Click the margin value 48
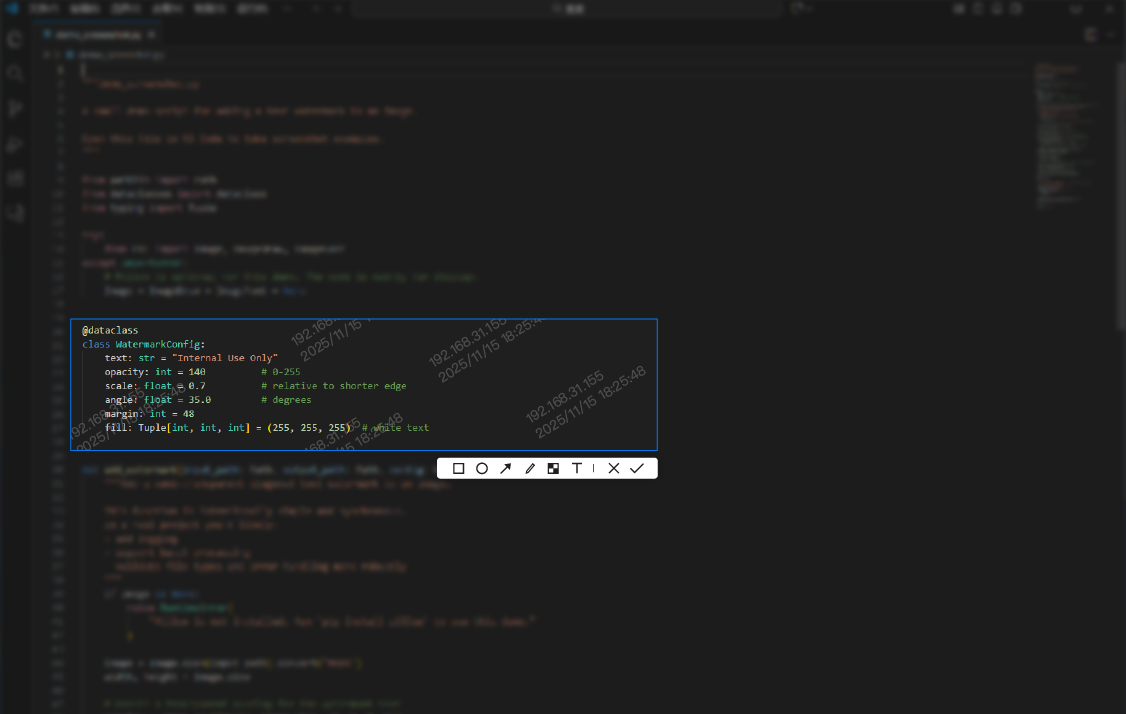 188,414
